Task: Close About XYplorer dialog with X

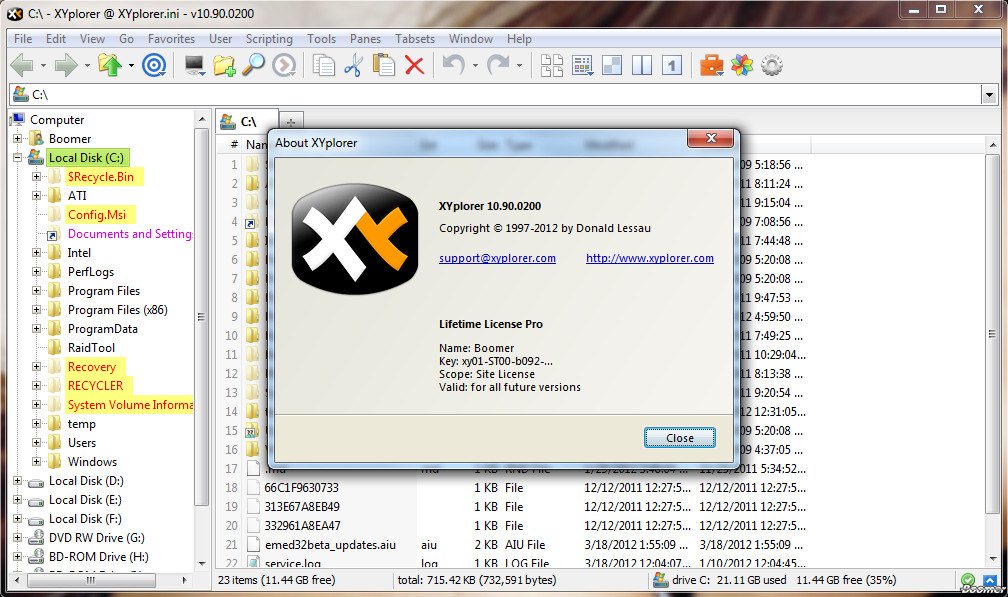Action: (710, 138)
